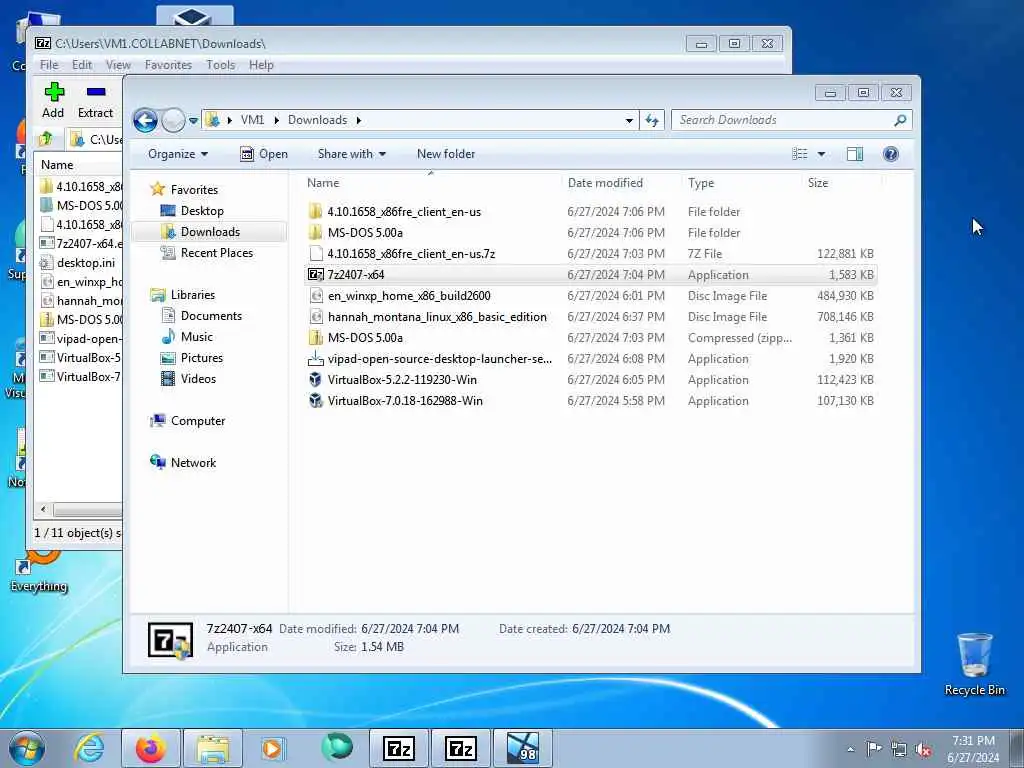
Task: Launch Firefox from taskbar
Action: click(x=151, y=748)
